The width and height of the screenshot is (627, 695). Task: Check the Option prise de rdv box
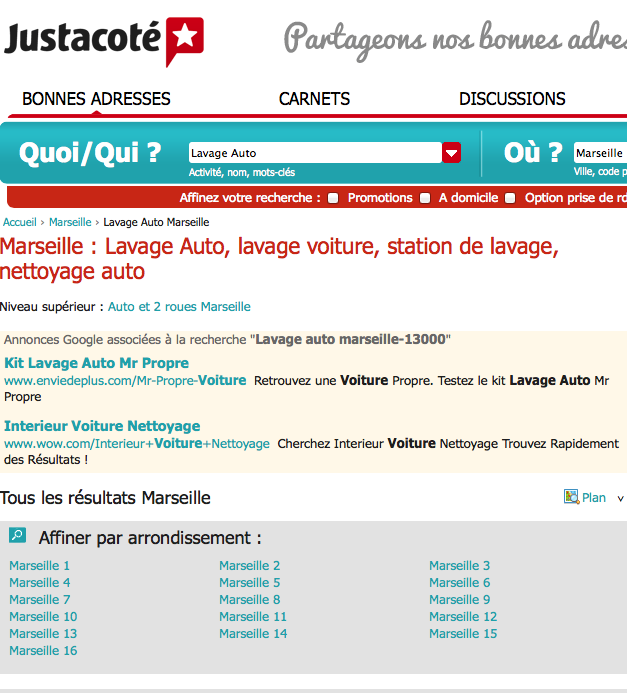pos(510,198)
